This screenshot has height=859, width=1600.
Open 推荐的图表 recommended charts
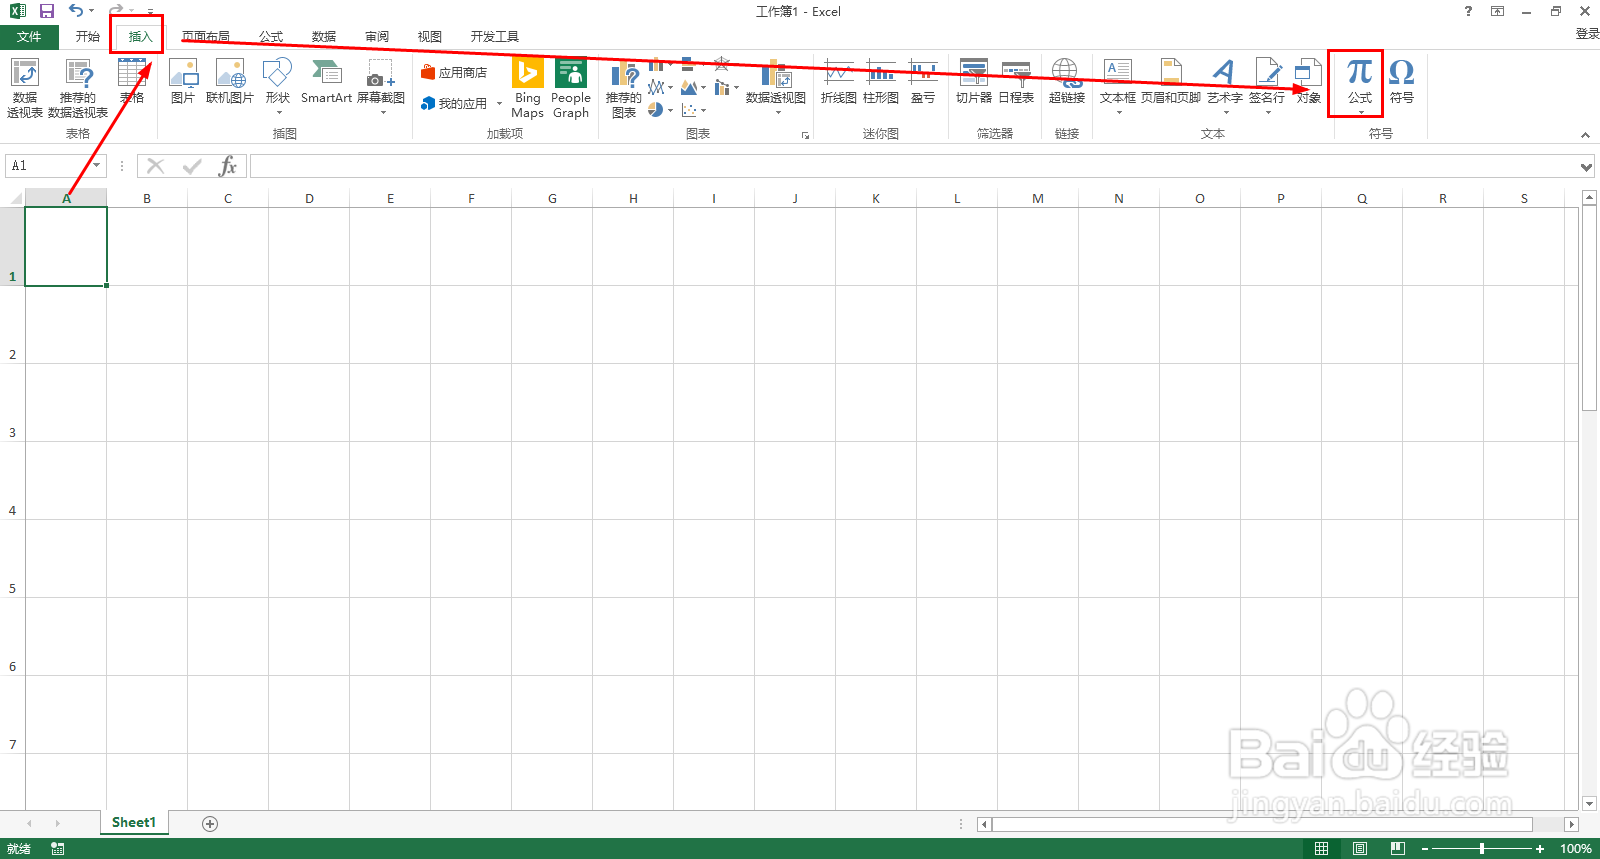coord(624,89)
